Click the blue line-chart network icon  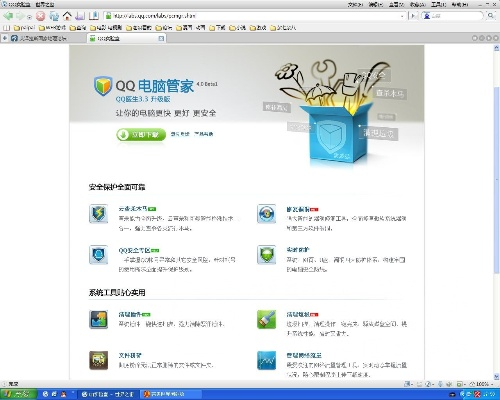point(266,360)
